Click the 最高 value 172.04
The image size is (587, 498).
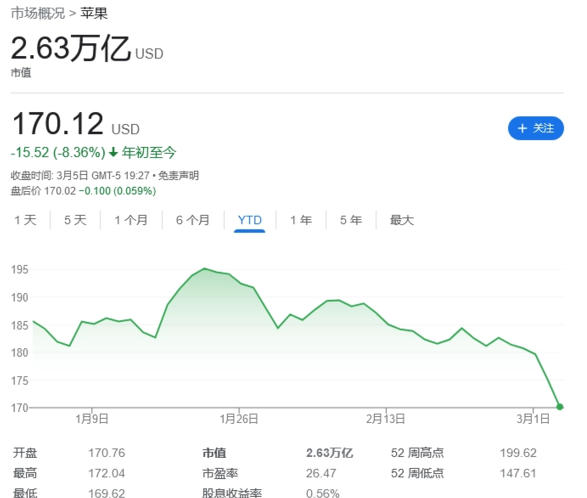(x=107, y=473)
